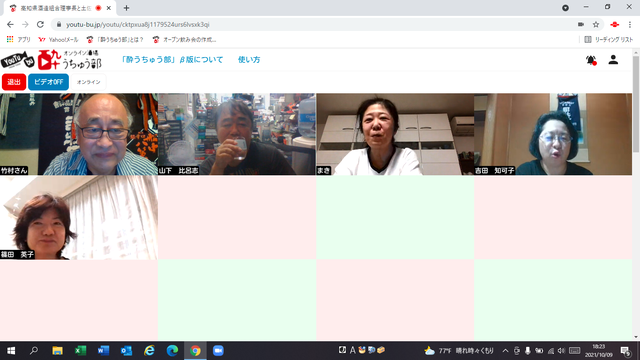Open the Chrome profile dropdown circle icon
The height and width of the screenshot is (360, 640).
(565, 8)
